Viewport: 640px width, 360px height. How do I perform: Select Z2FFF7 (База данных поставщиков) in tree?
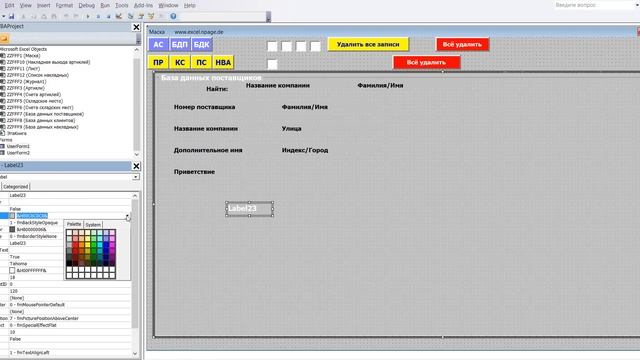coord(45,114)
